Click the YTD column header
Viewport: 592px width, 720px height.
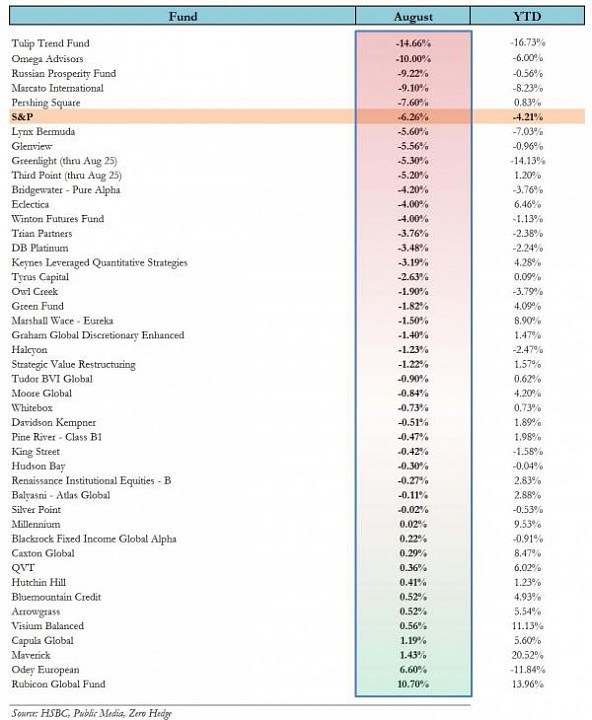[x=527, y=16]
